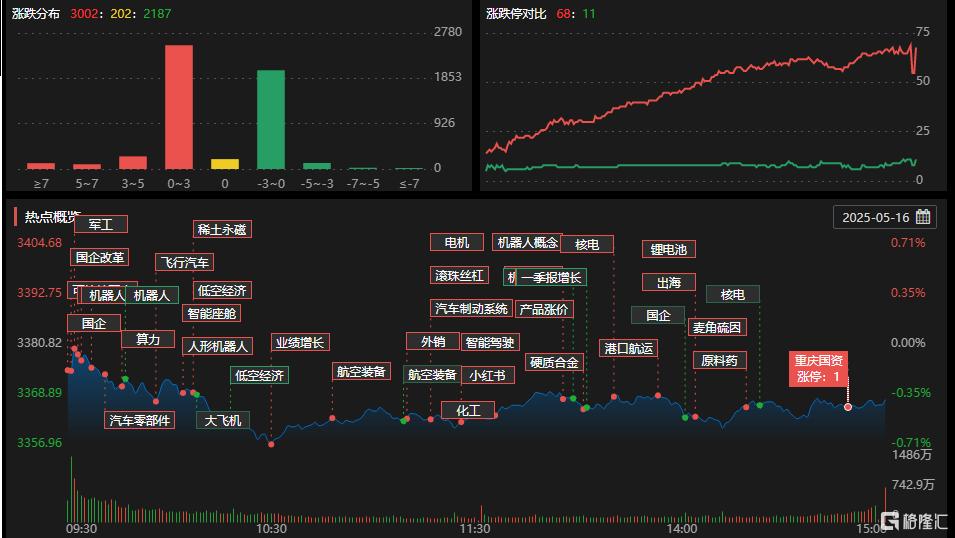
Task: Click the 大飞机 green tag
Action: coord(223,420)
